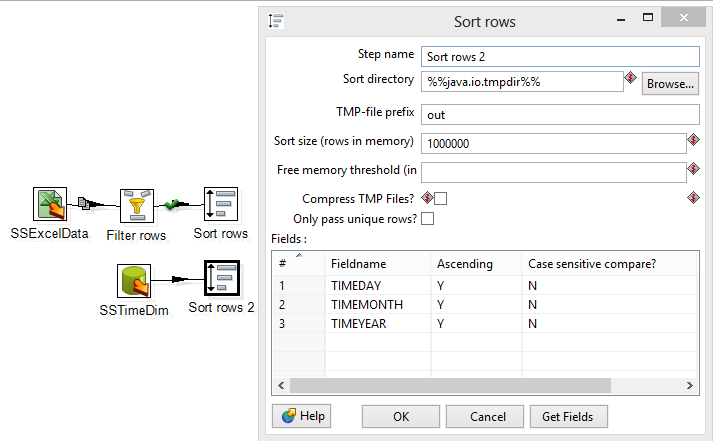
Task: Click the Fields table scroll left arrow
Action: [x=281, y=386]
